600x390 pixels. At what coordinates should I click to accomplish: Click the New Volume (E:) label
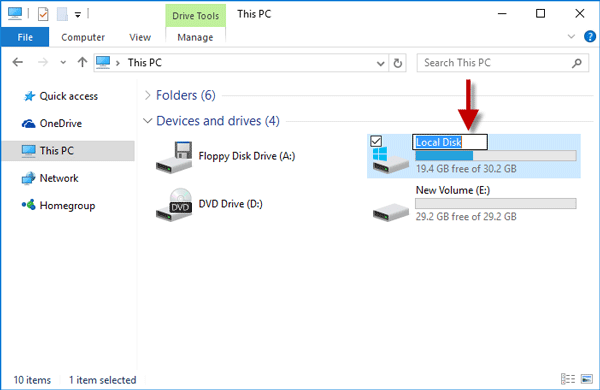coord(453,190)
